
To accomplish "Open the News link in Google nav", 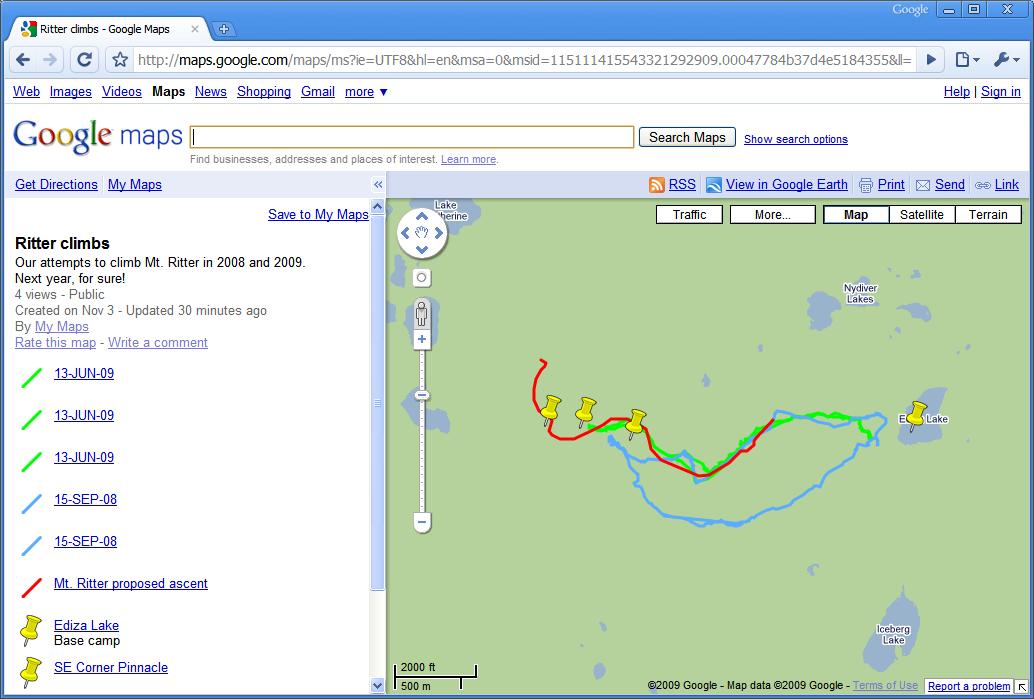I will [x=210, y=92].
